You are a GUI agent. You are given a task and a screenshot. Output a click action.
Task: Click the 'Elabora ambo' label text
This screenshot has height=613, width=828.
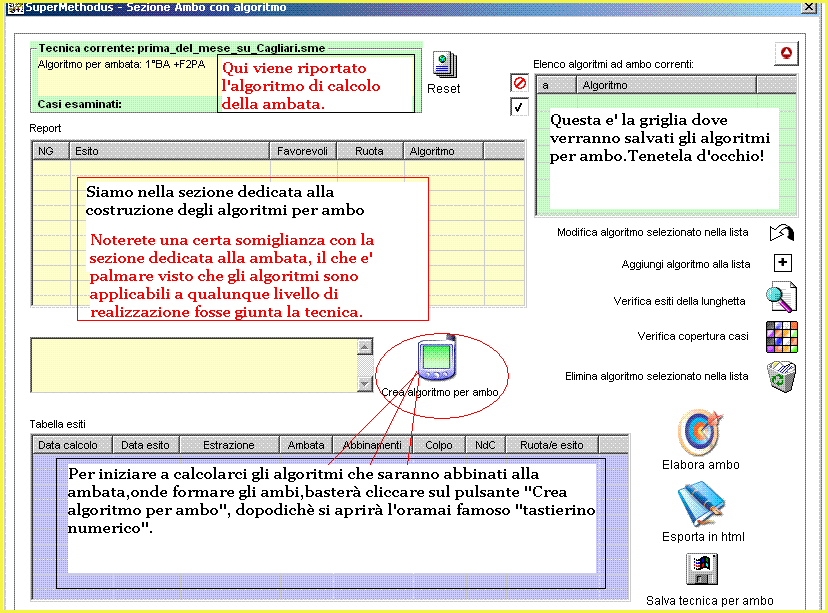tap(701, 465)
